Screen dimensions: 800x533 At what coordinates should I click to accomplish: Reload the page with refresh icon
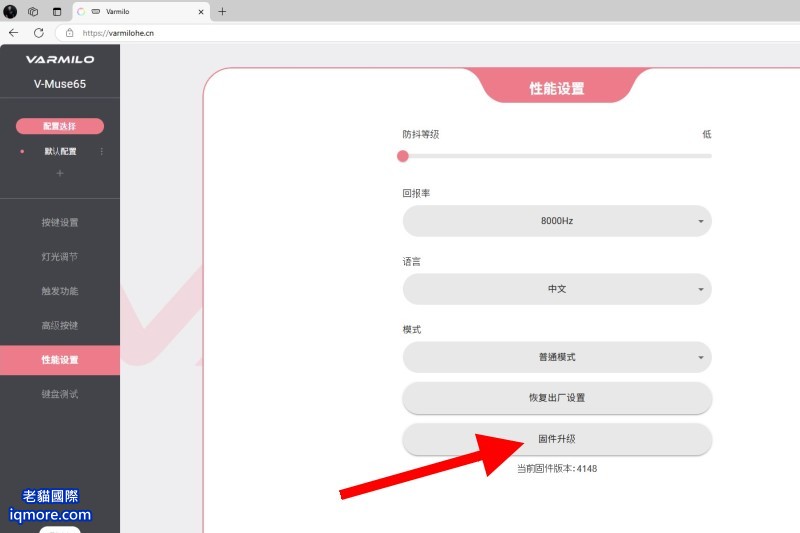coord(39,33)
